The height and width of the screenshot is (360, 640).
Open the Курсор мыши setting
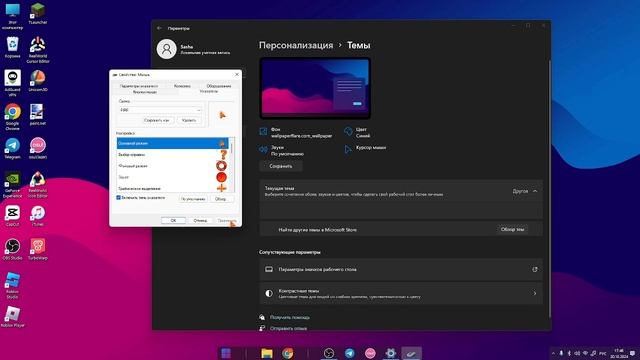pyautogui.click(x=365, y=149)
